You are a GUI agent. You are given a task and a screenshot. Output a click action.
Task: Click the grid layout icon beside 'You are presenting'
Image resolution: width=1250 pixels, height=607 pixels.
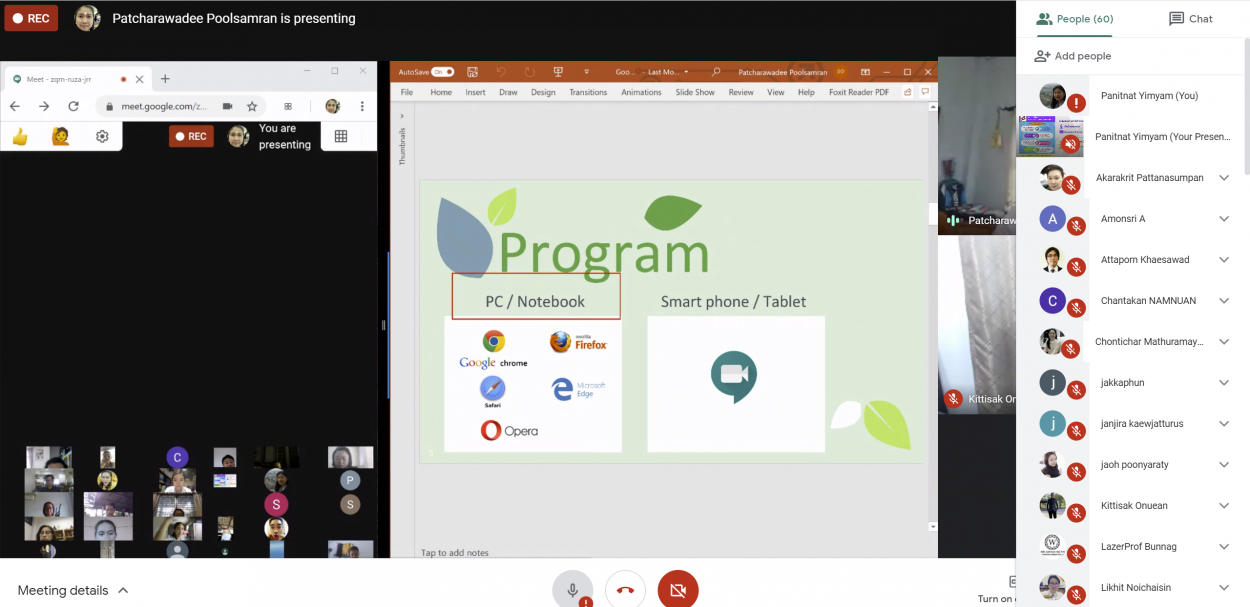tap(341, 137)
